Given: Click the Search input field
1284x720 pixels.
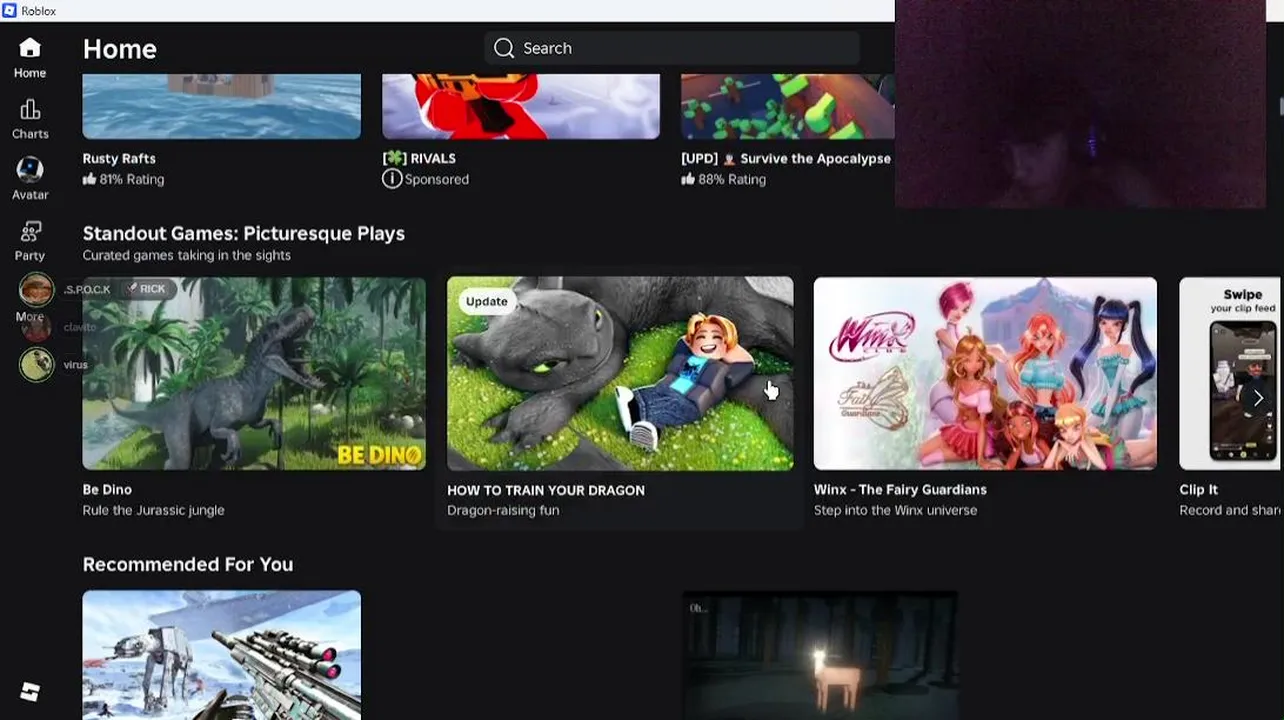Looking at the screenshot, I should (672, 48).
